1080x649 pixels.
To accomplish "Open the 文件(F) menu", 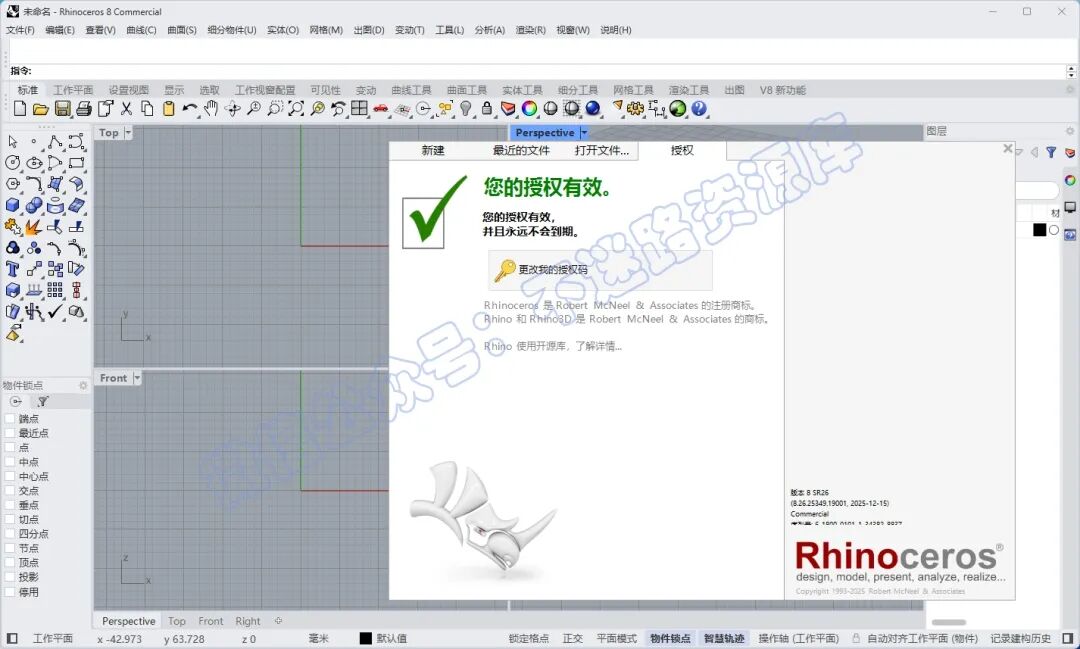I will coord(20,30).
